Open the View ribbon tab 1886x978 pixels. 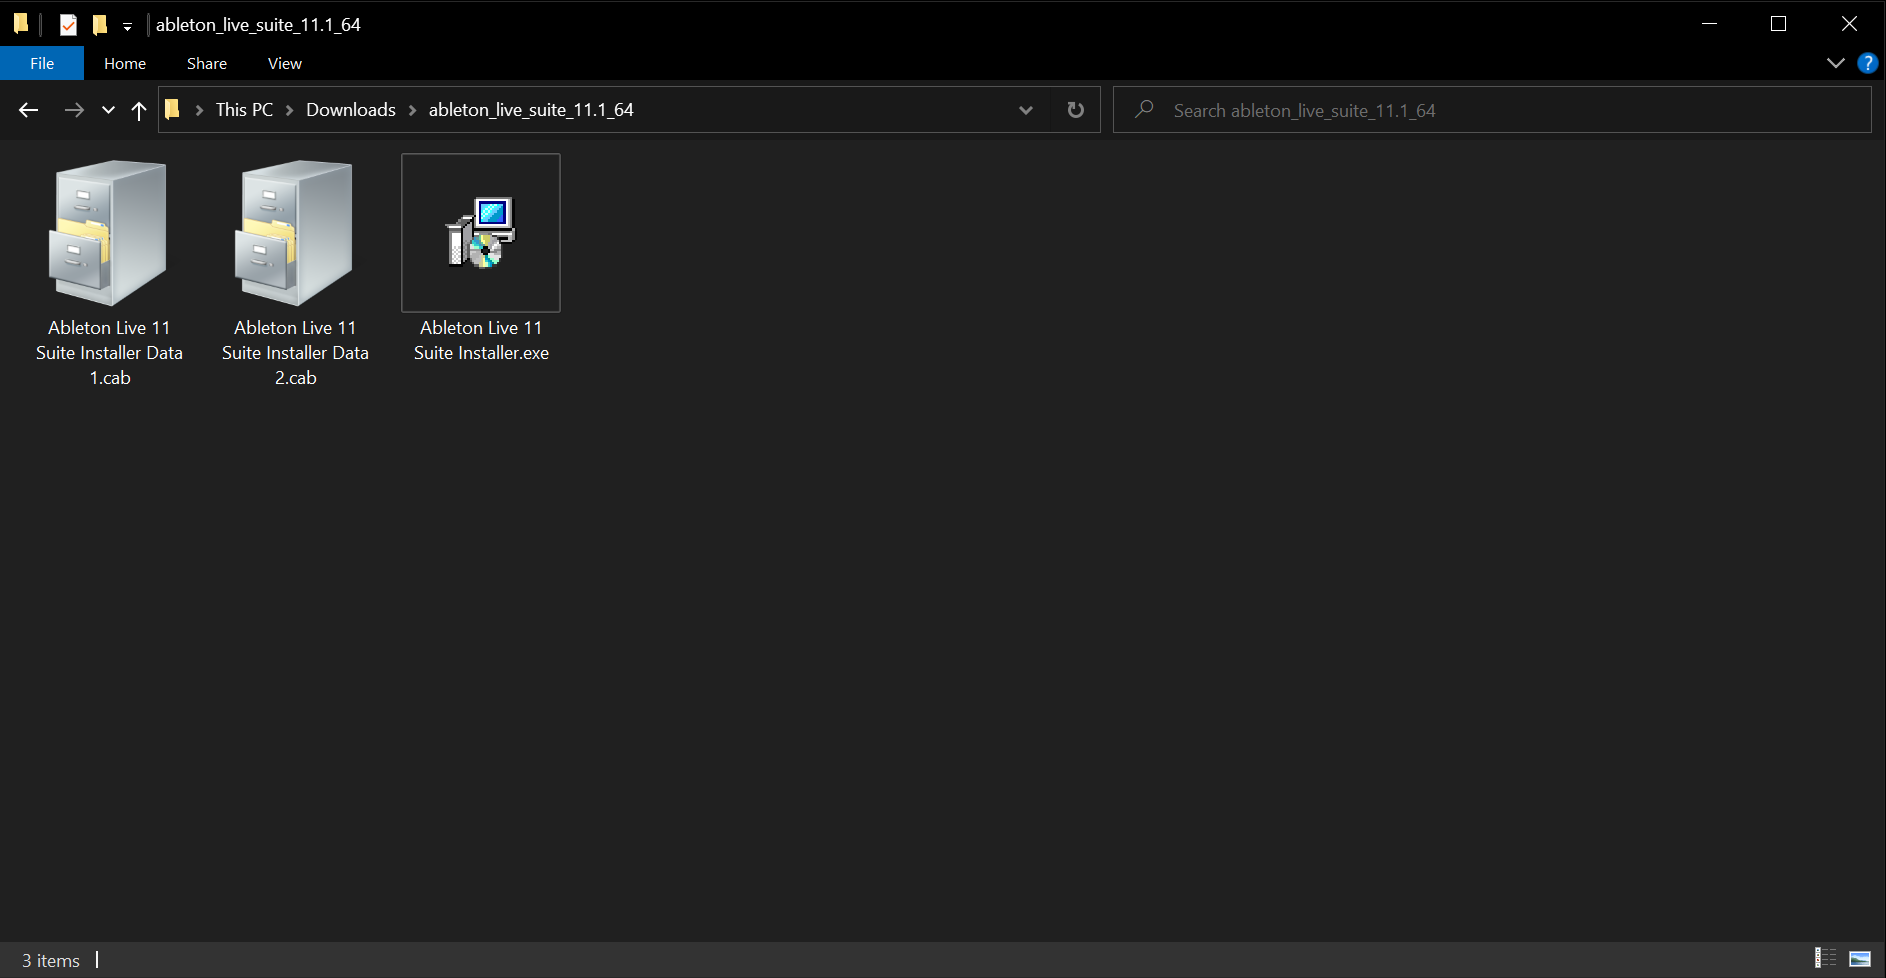click(285, 63)
